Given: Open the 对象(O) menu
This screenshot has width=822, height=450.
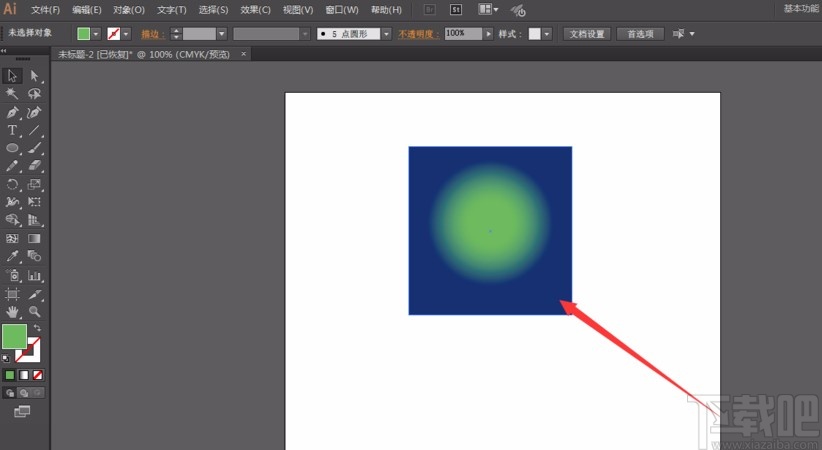Looking at the screenshot, I should point(129,10).
